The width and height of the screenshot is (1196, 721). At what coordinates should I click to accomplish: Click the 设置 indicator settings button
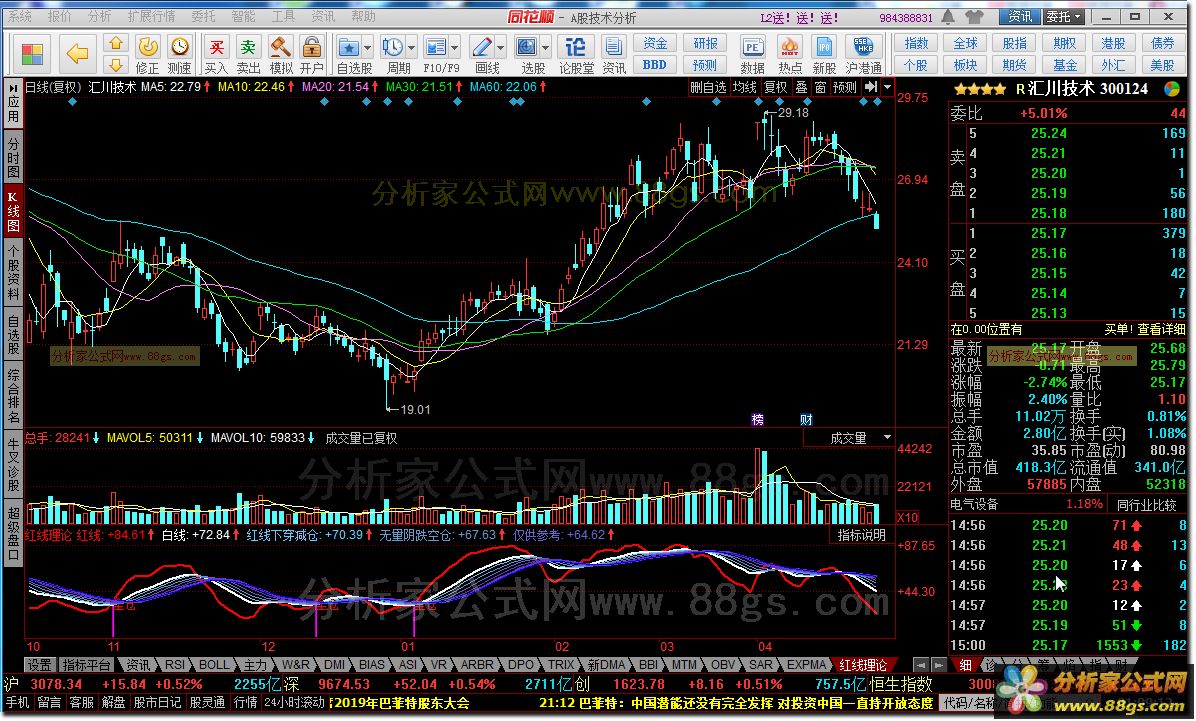pyautogui.click(x=39, y=665)
